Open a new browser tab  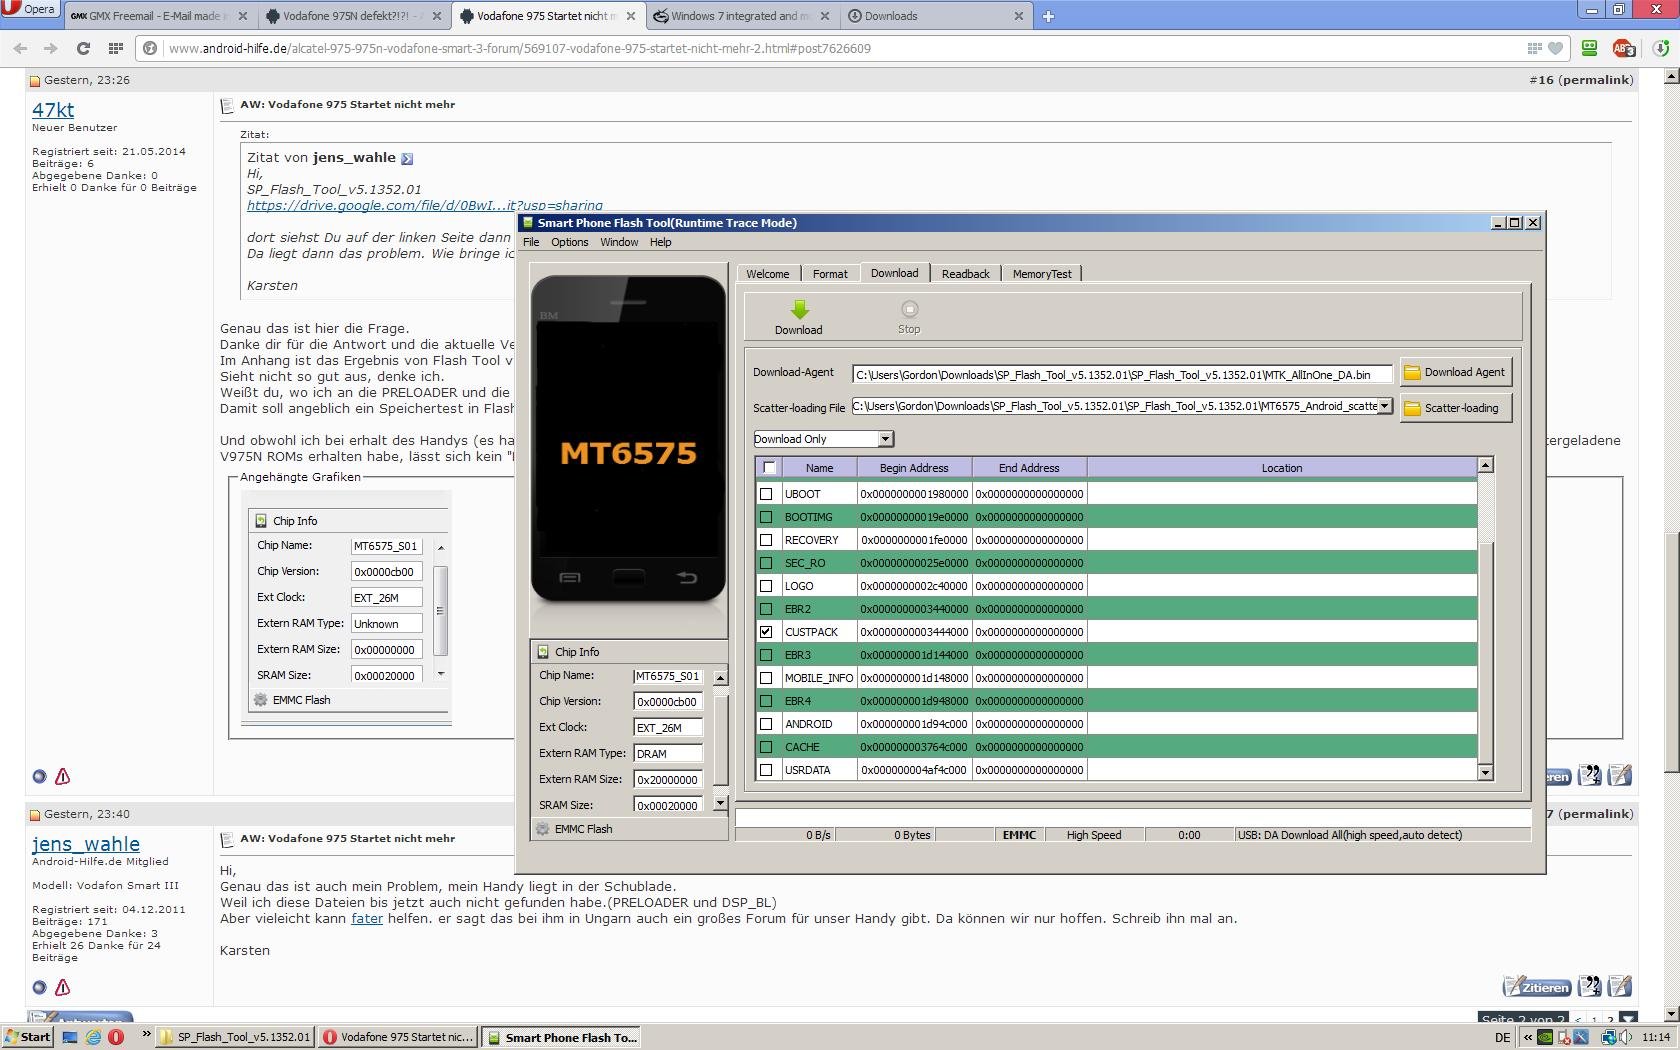pos(1048,16)
